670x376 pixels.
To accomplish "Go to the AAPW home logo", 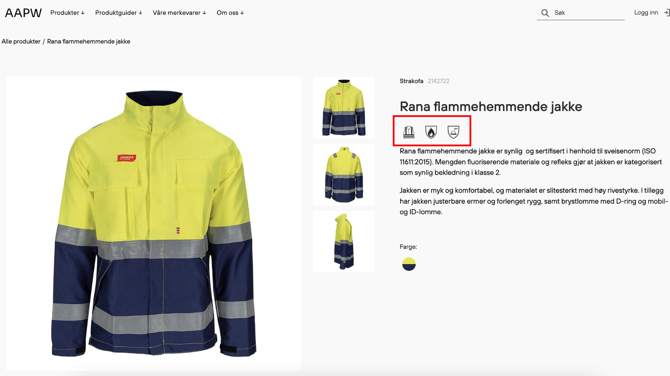I will point(24,13).
